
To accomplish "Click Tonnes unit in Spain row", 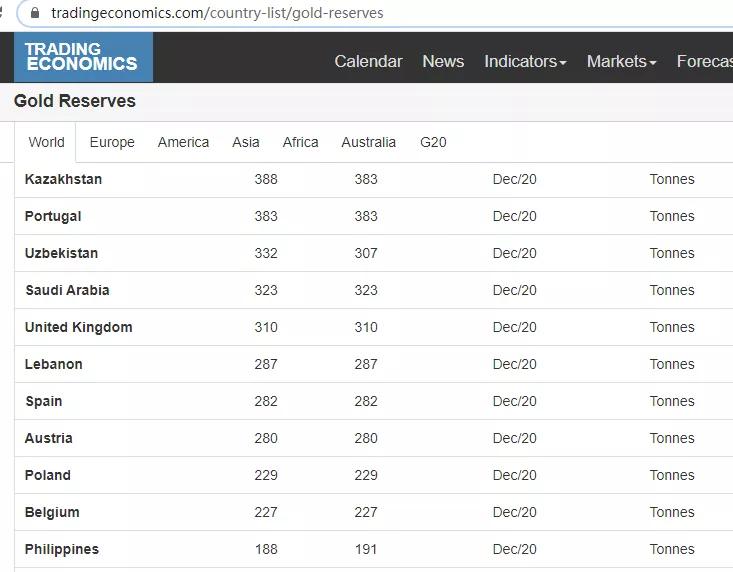I will (672, 401).
